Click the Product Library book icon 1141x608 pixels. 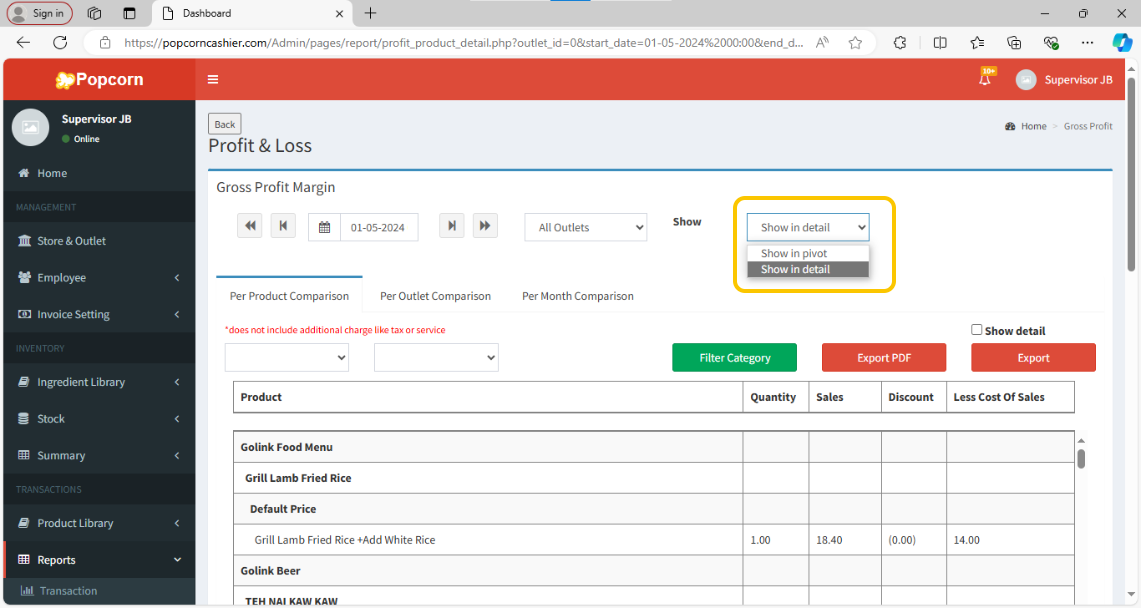[x=23, y=523]
